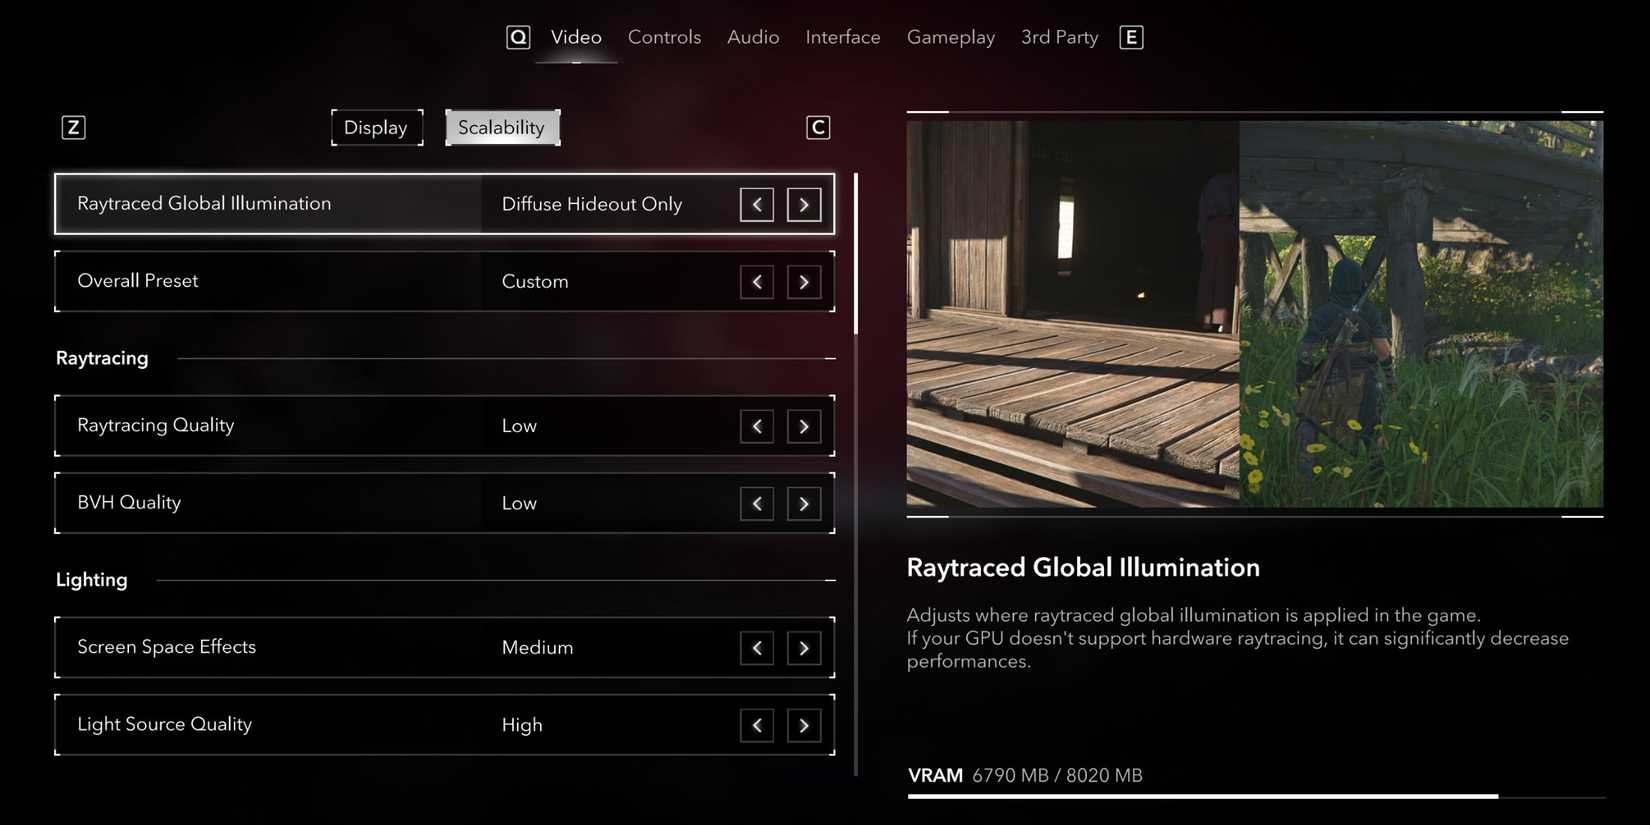Lower Light Source Quality with left arrow
1650x825 pixels.
coord(757,726)
